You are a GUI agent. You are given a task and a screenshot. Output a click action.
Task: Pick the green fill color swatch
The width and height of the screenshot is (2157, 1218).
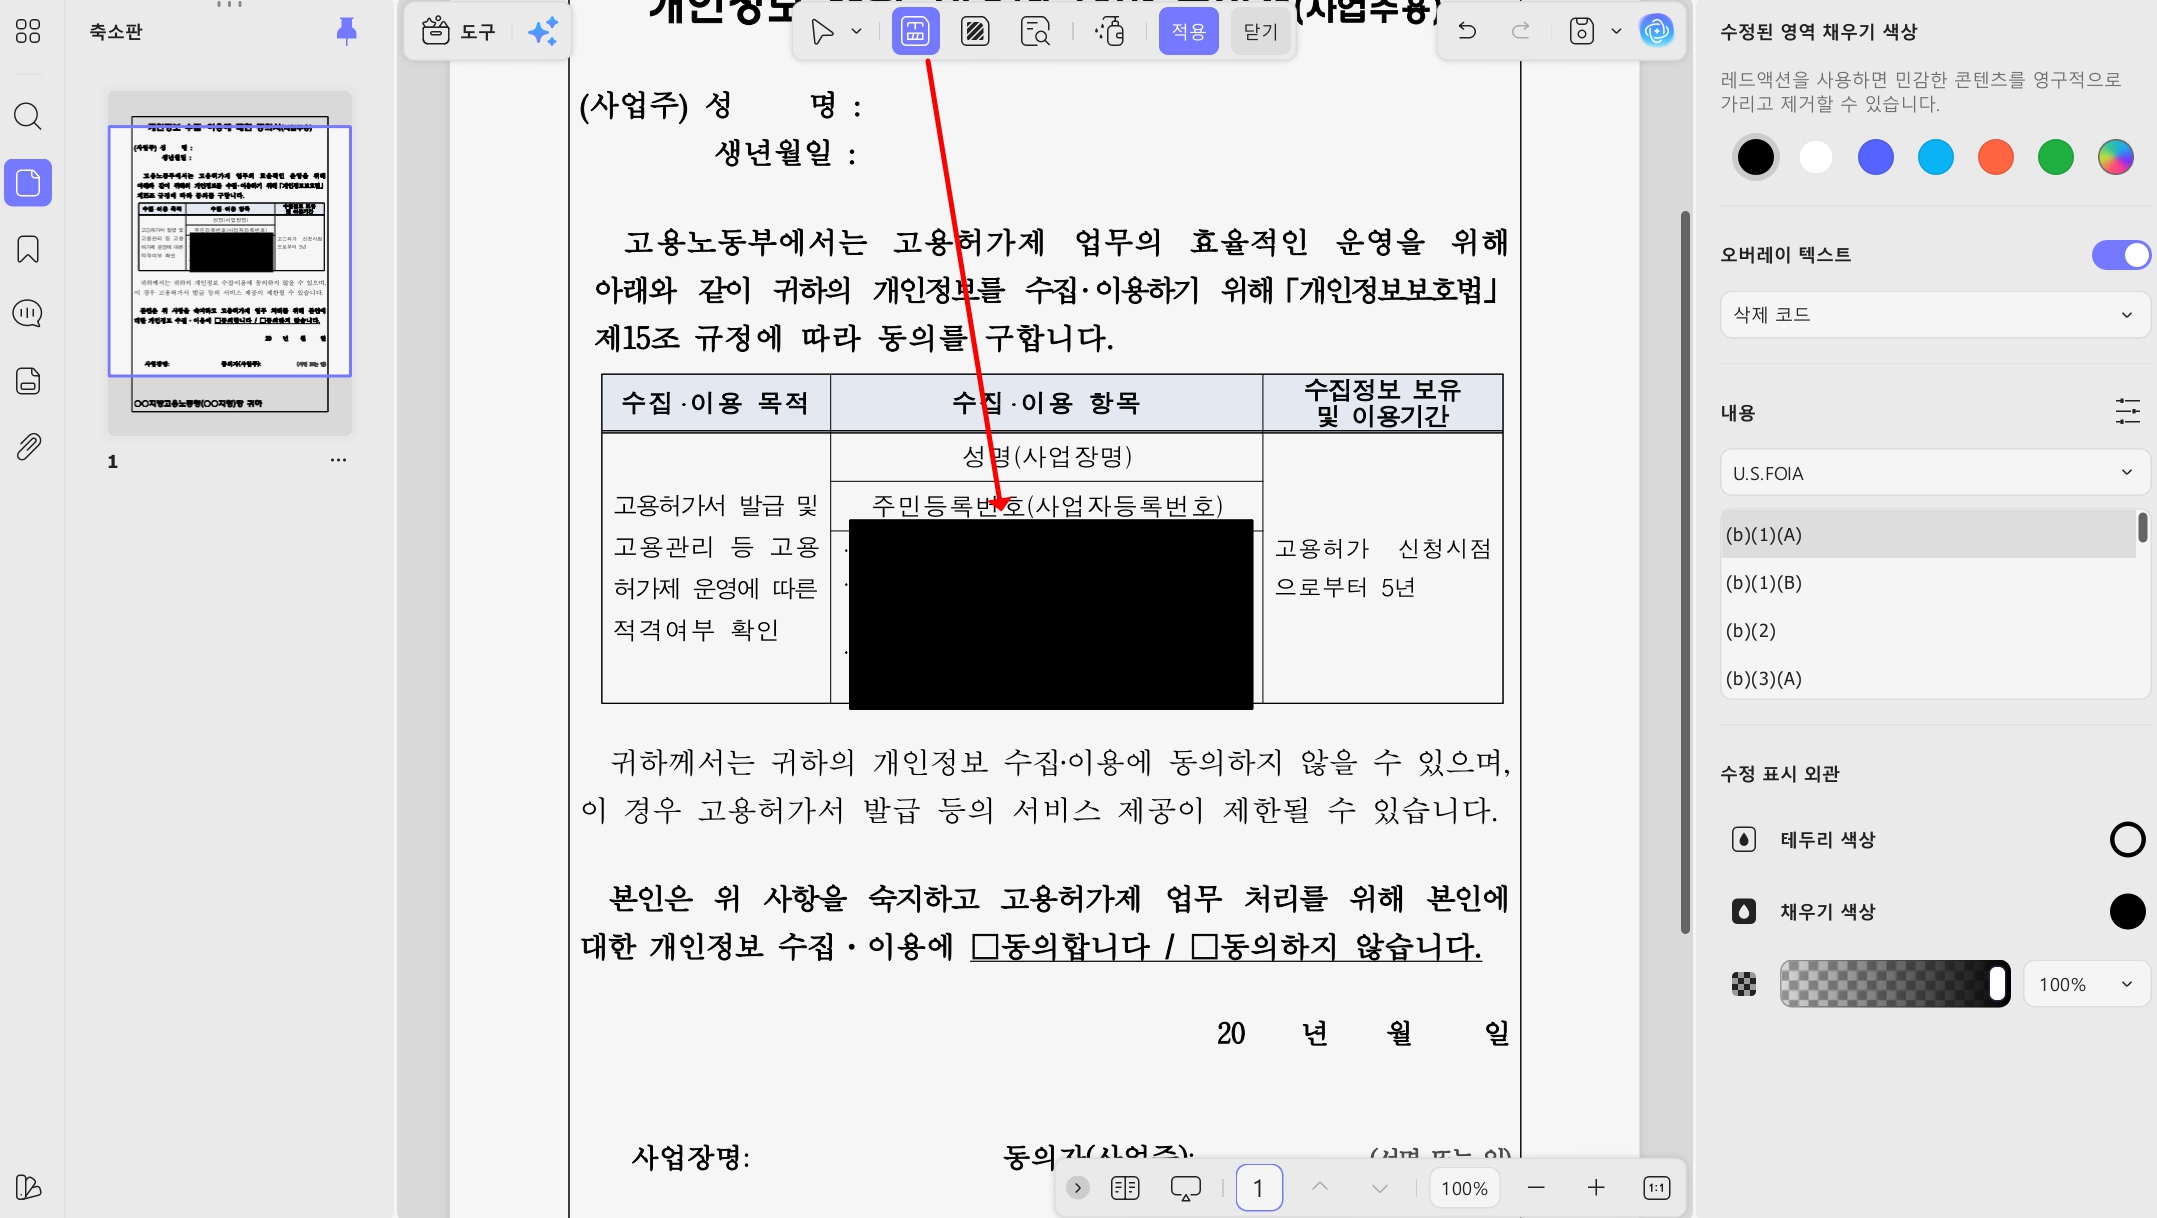[2056, 157]
